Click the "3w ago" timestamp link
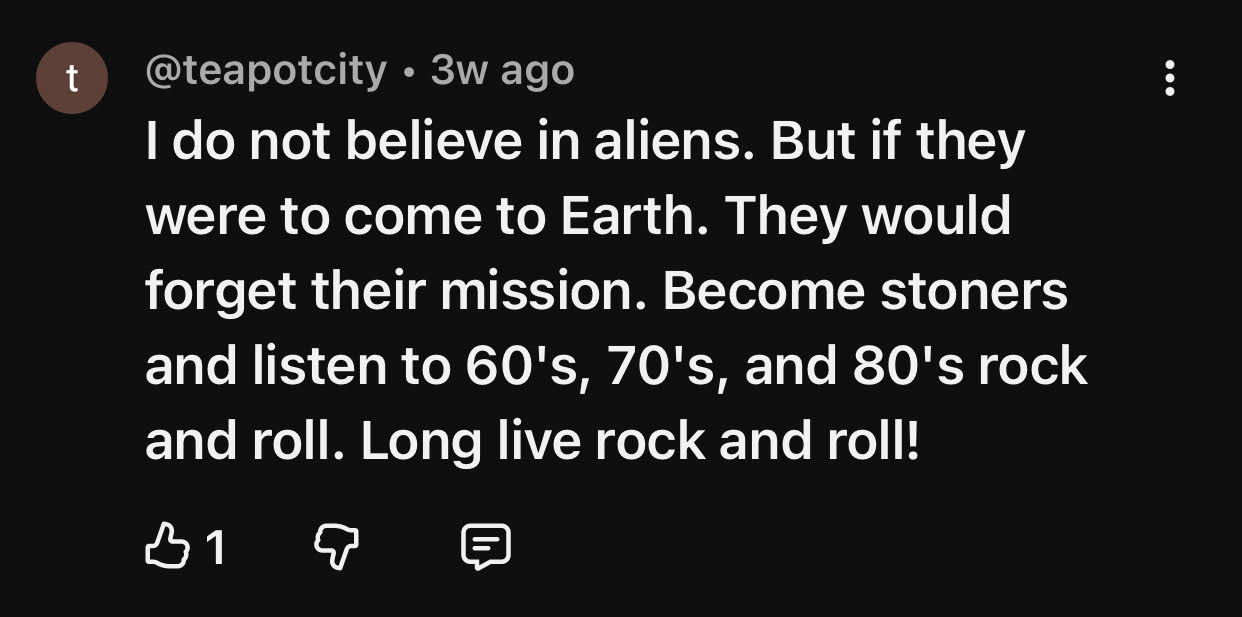This screenshot has height=617, width=1242. (502, 71)
